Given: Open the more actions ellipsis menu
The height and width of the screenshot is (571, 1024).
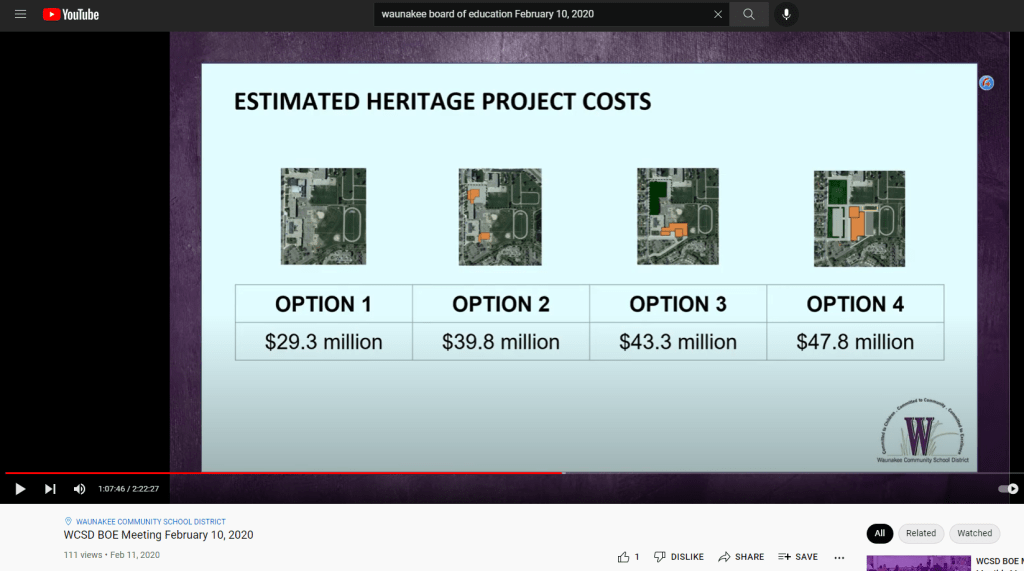Looking at the screenshot, I should tap(839, 557).
